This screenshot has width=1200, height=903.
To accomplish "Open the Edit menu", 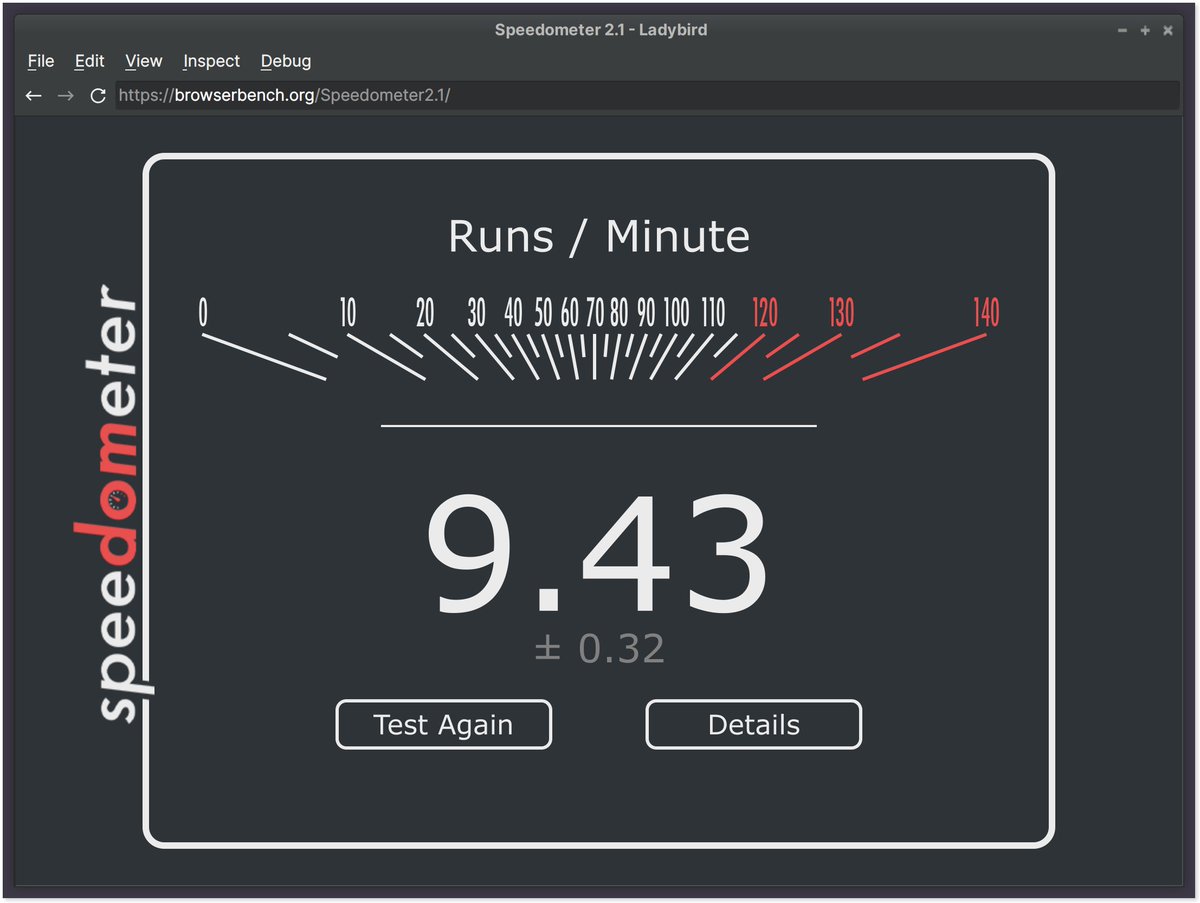I will point(89,61).
